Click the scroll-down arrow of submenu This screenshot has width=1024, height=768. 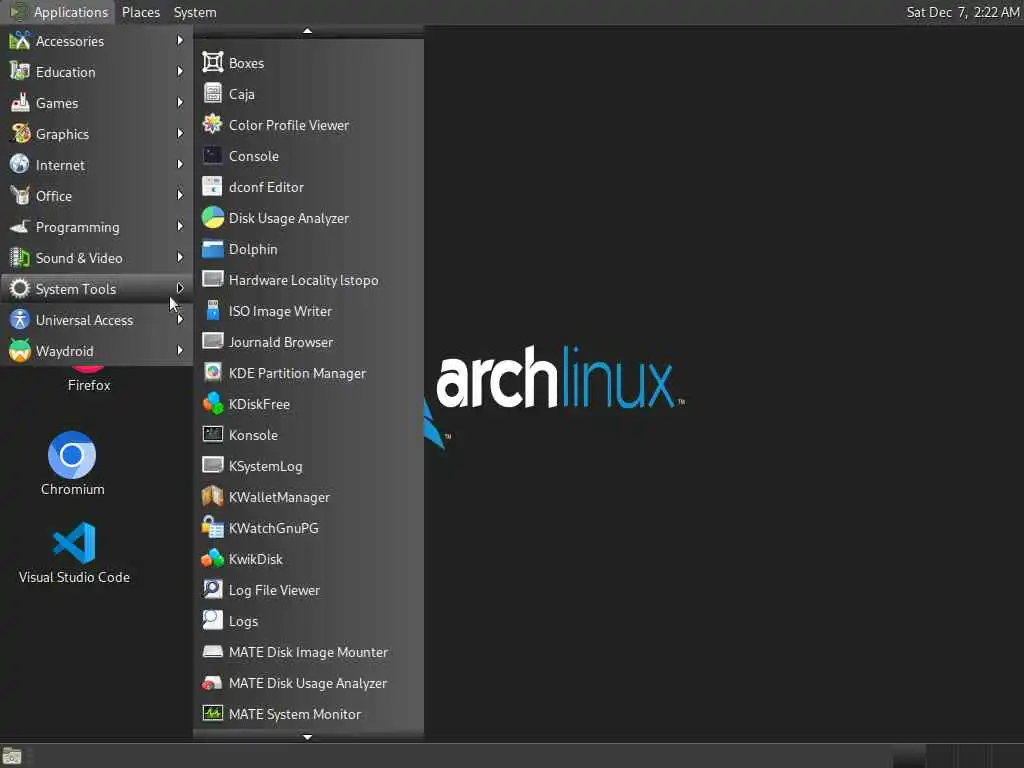point(308,737)
